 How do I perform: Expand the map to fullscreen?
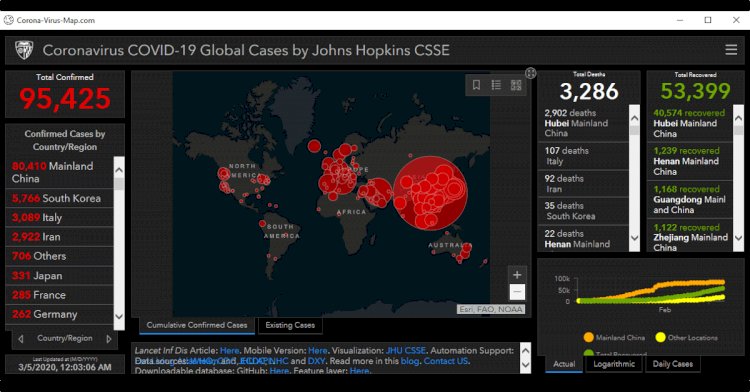coord(530,73)
